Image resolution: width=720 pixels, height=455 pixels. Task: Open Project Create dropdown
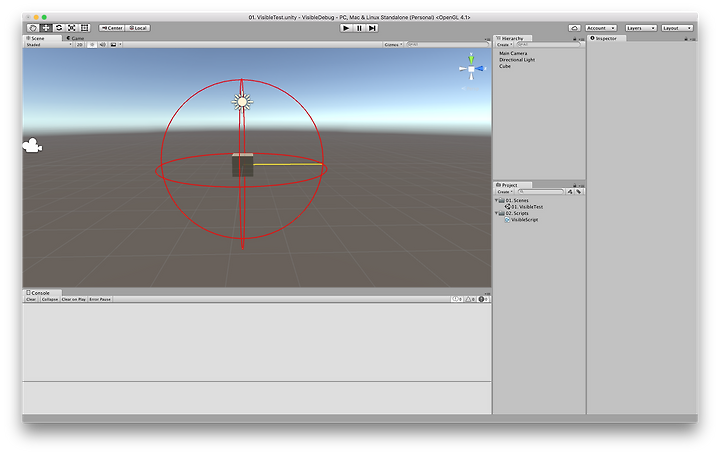505,191
